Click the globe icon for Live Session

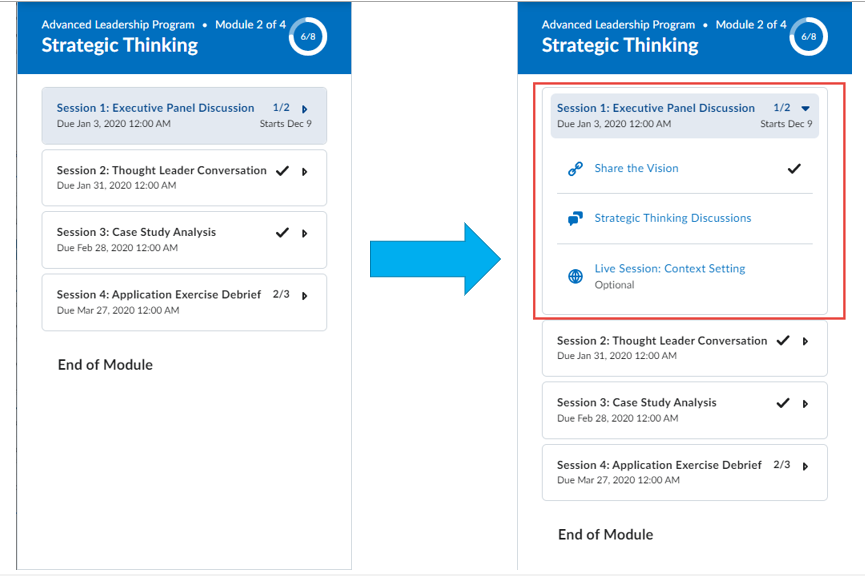(575, 277)
